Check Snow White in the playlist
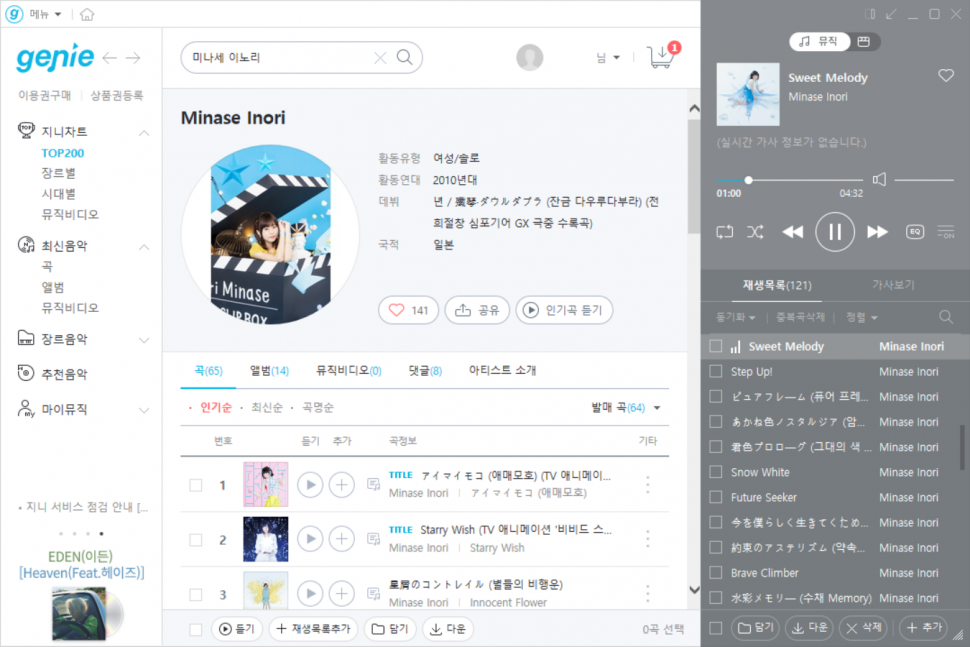 pyautogui.click(x=716, y=472)
